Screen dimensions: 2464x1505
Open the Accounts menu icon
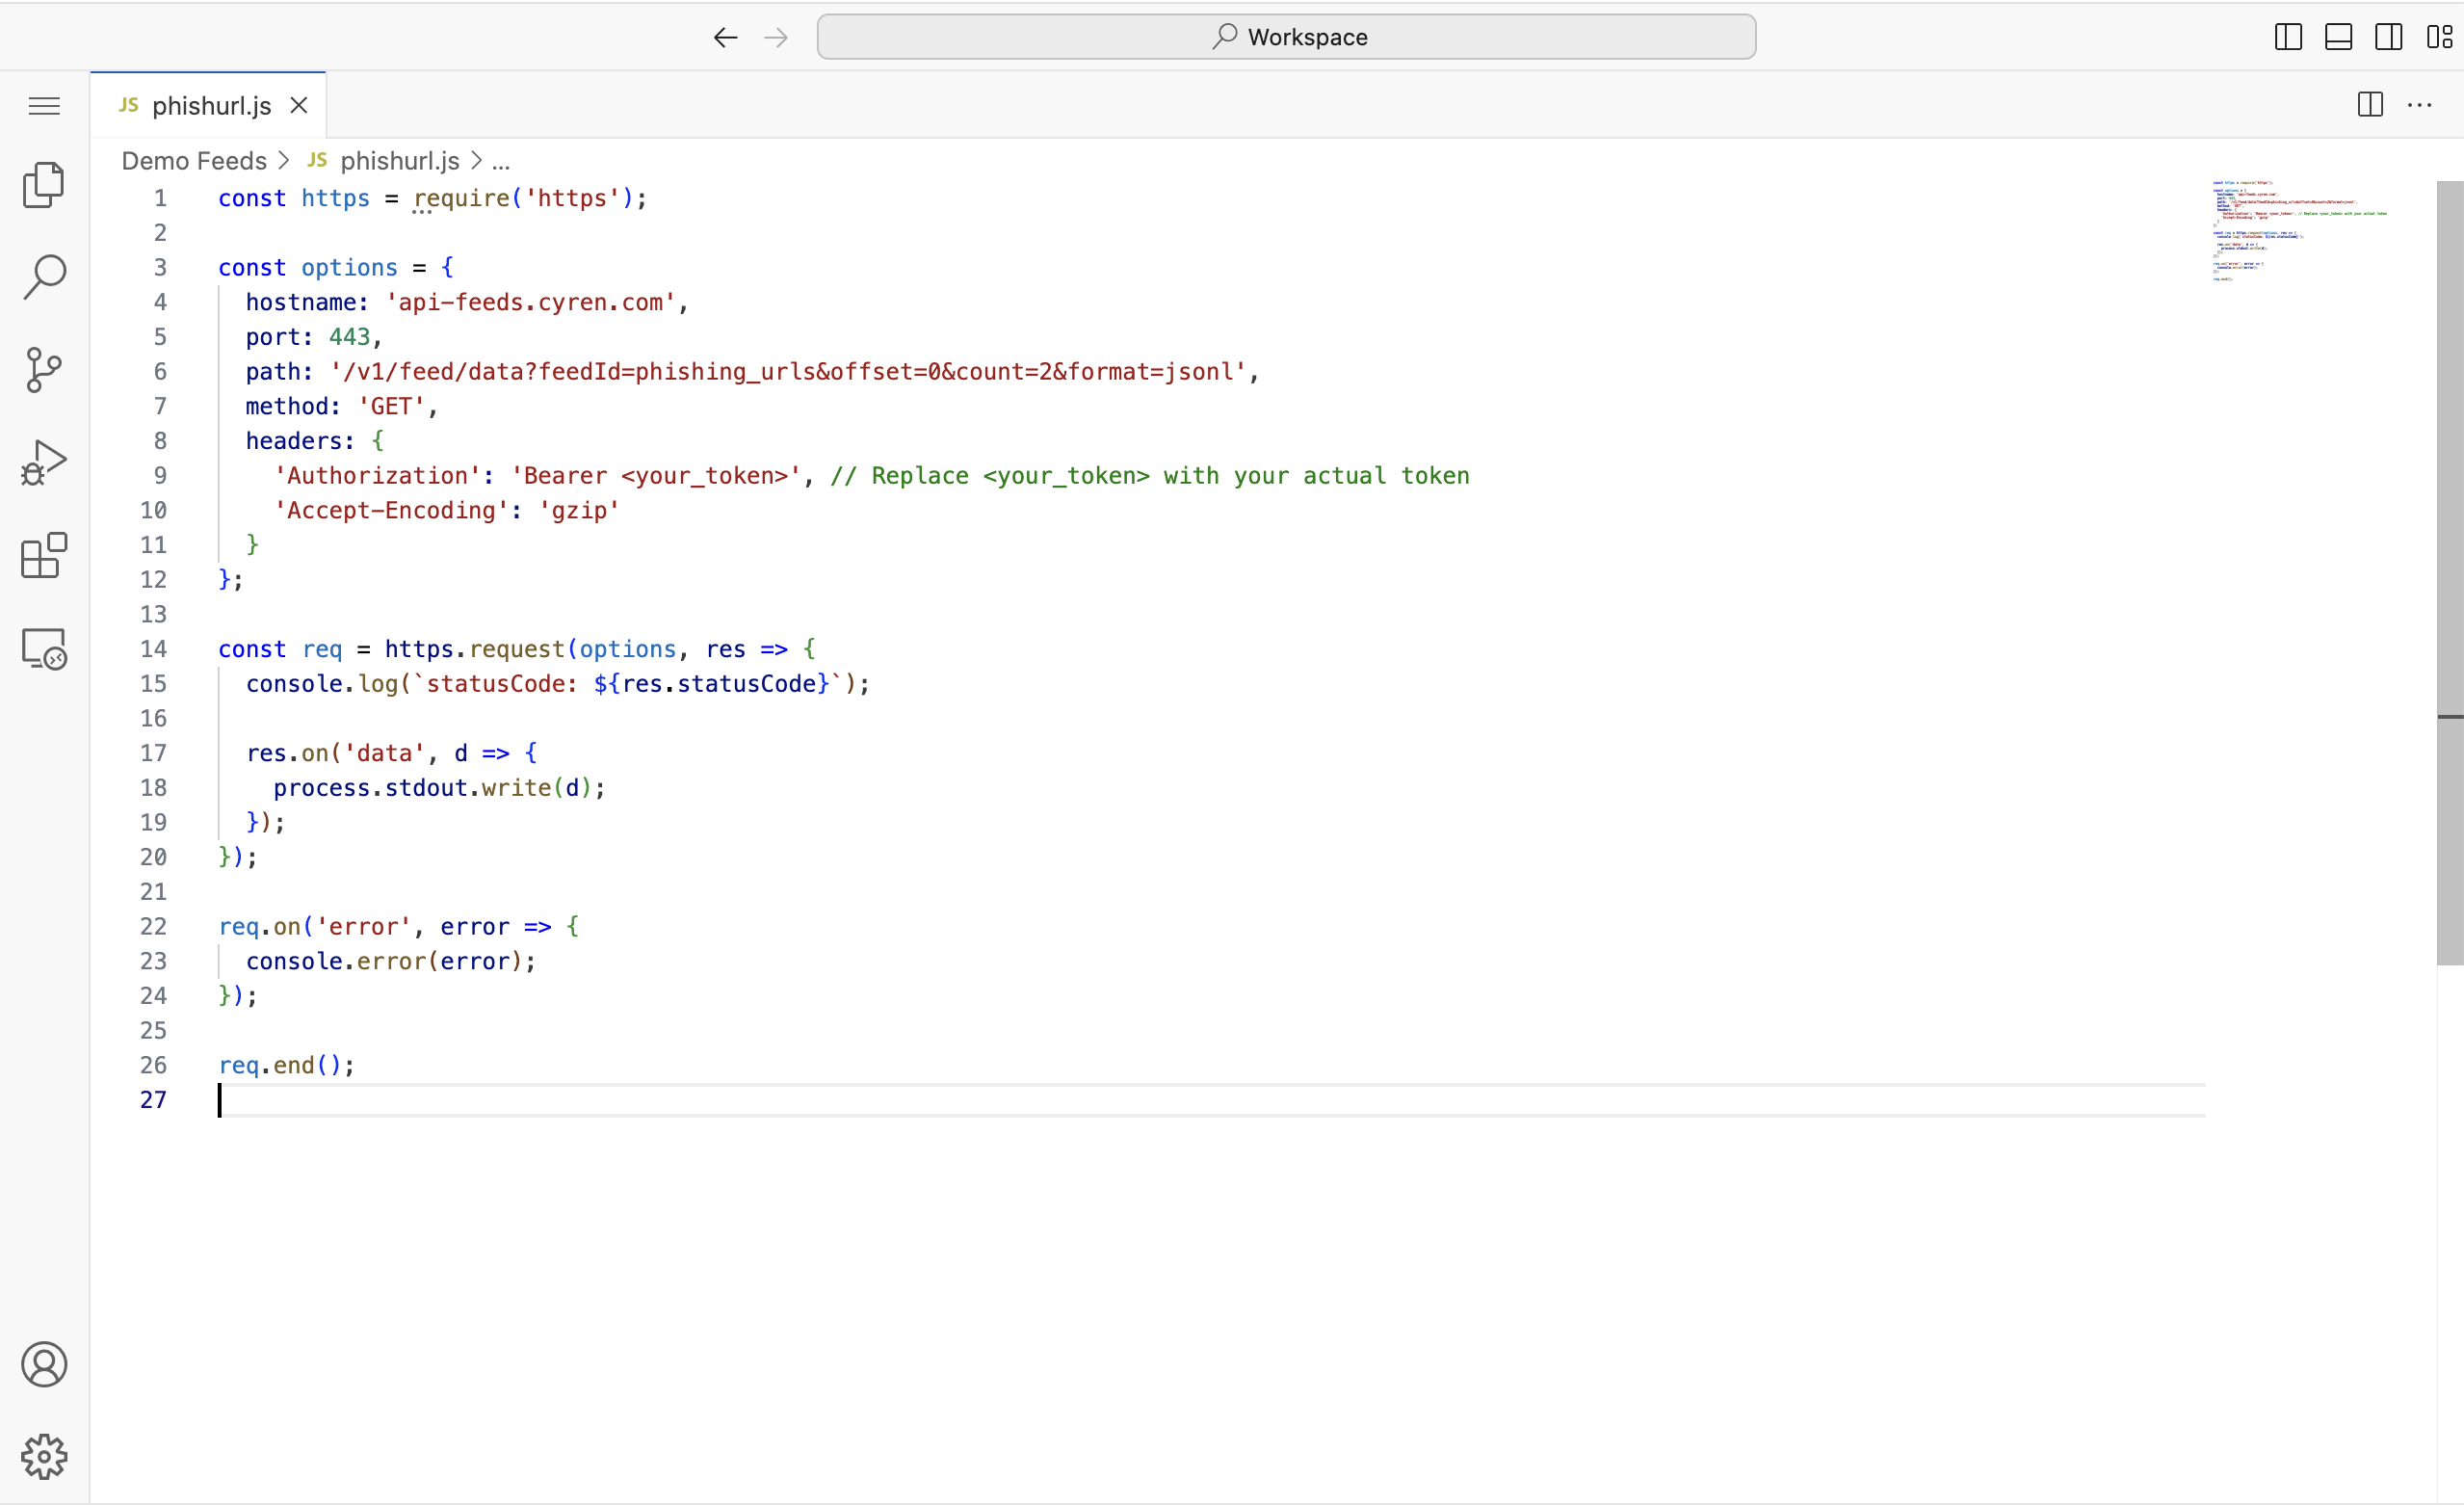coord(43,1364)
